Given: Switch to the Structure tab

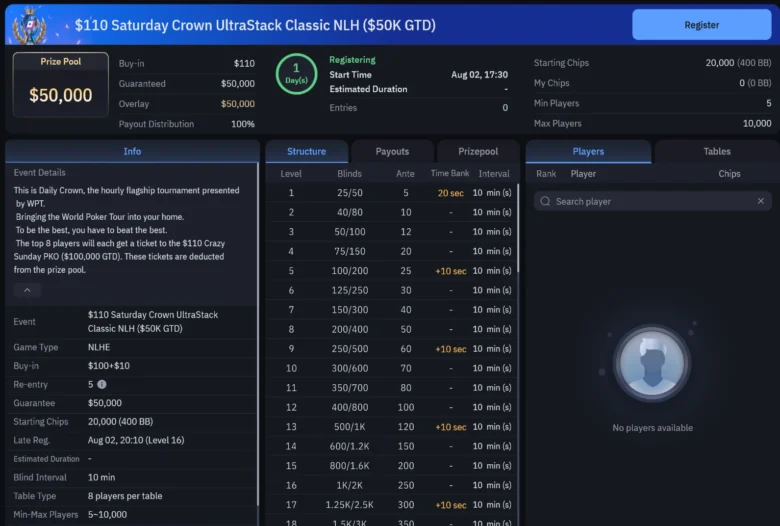Looking at the screenshot, I should [x=306, y=151].
